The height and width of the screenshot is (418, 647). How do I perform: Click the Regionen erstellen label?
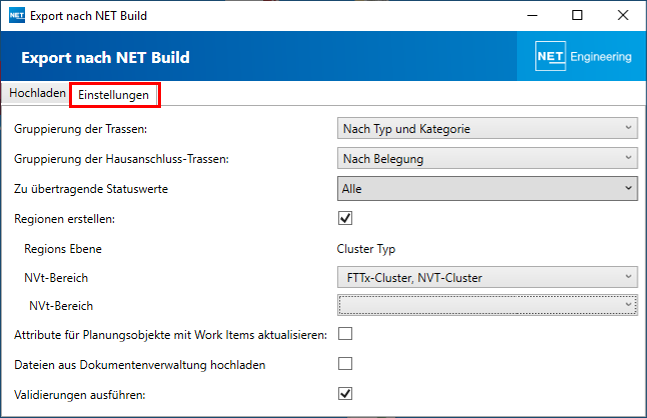[x=64, y=219]
